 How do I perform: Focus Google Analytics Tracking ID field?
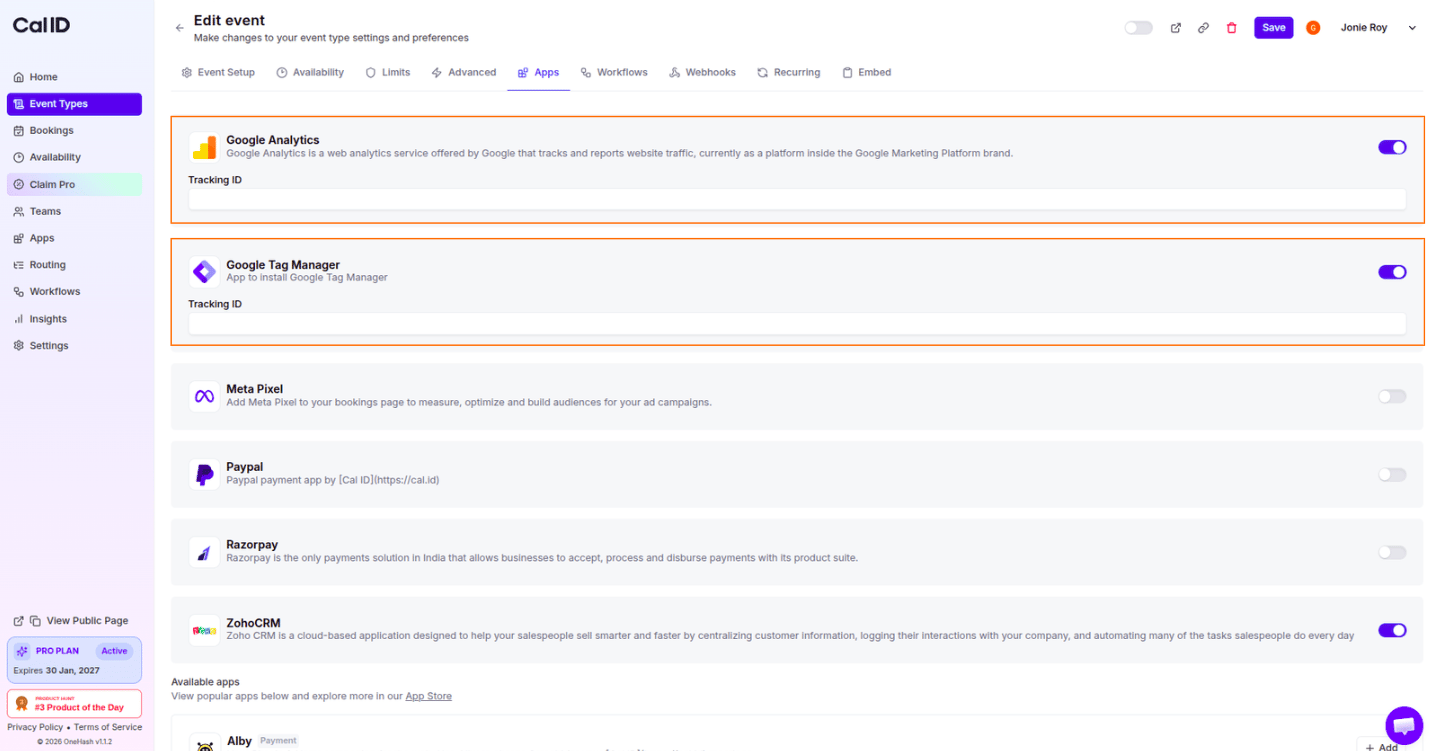click(x=797, y=199)
